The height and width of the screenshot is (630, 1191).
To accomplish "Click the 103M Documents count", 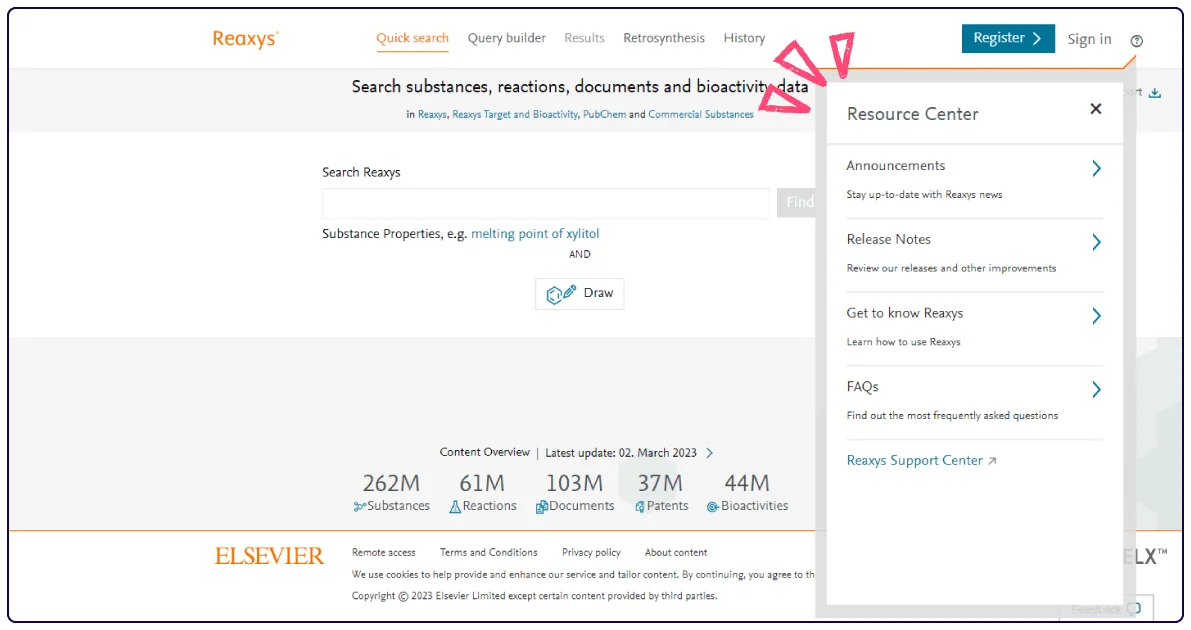I will click(574, 483).
